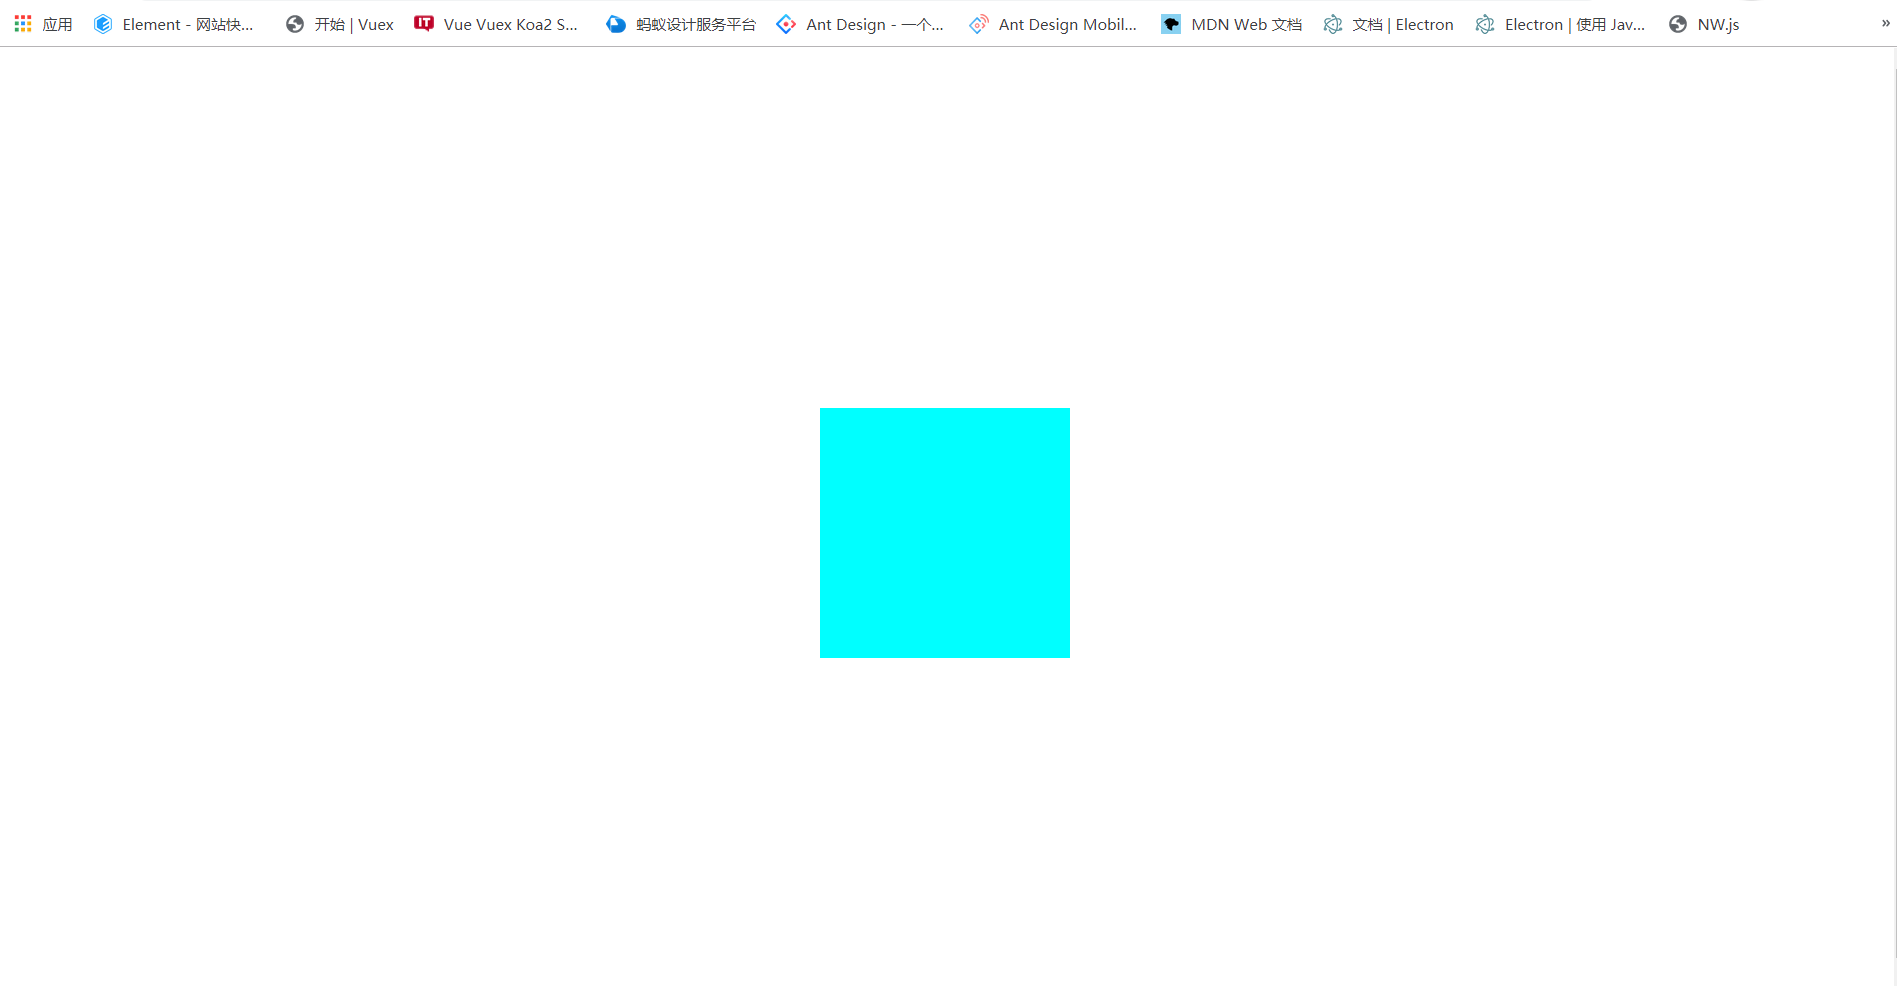The height and width of the screenshot is (986, 1897).
Task: Click the blue icon of 蚂蚁设计服务平台
Action: click(x=616, y=24)
